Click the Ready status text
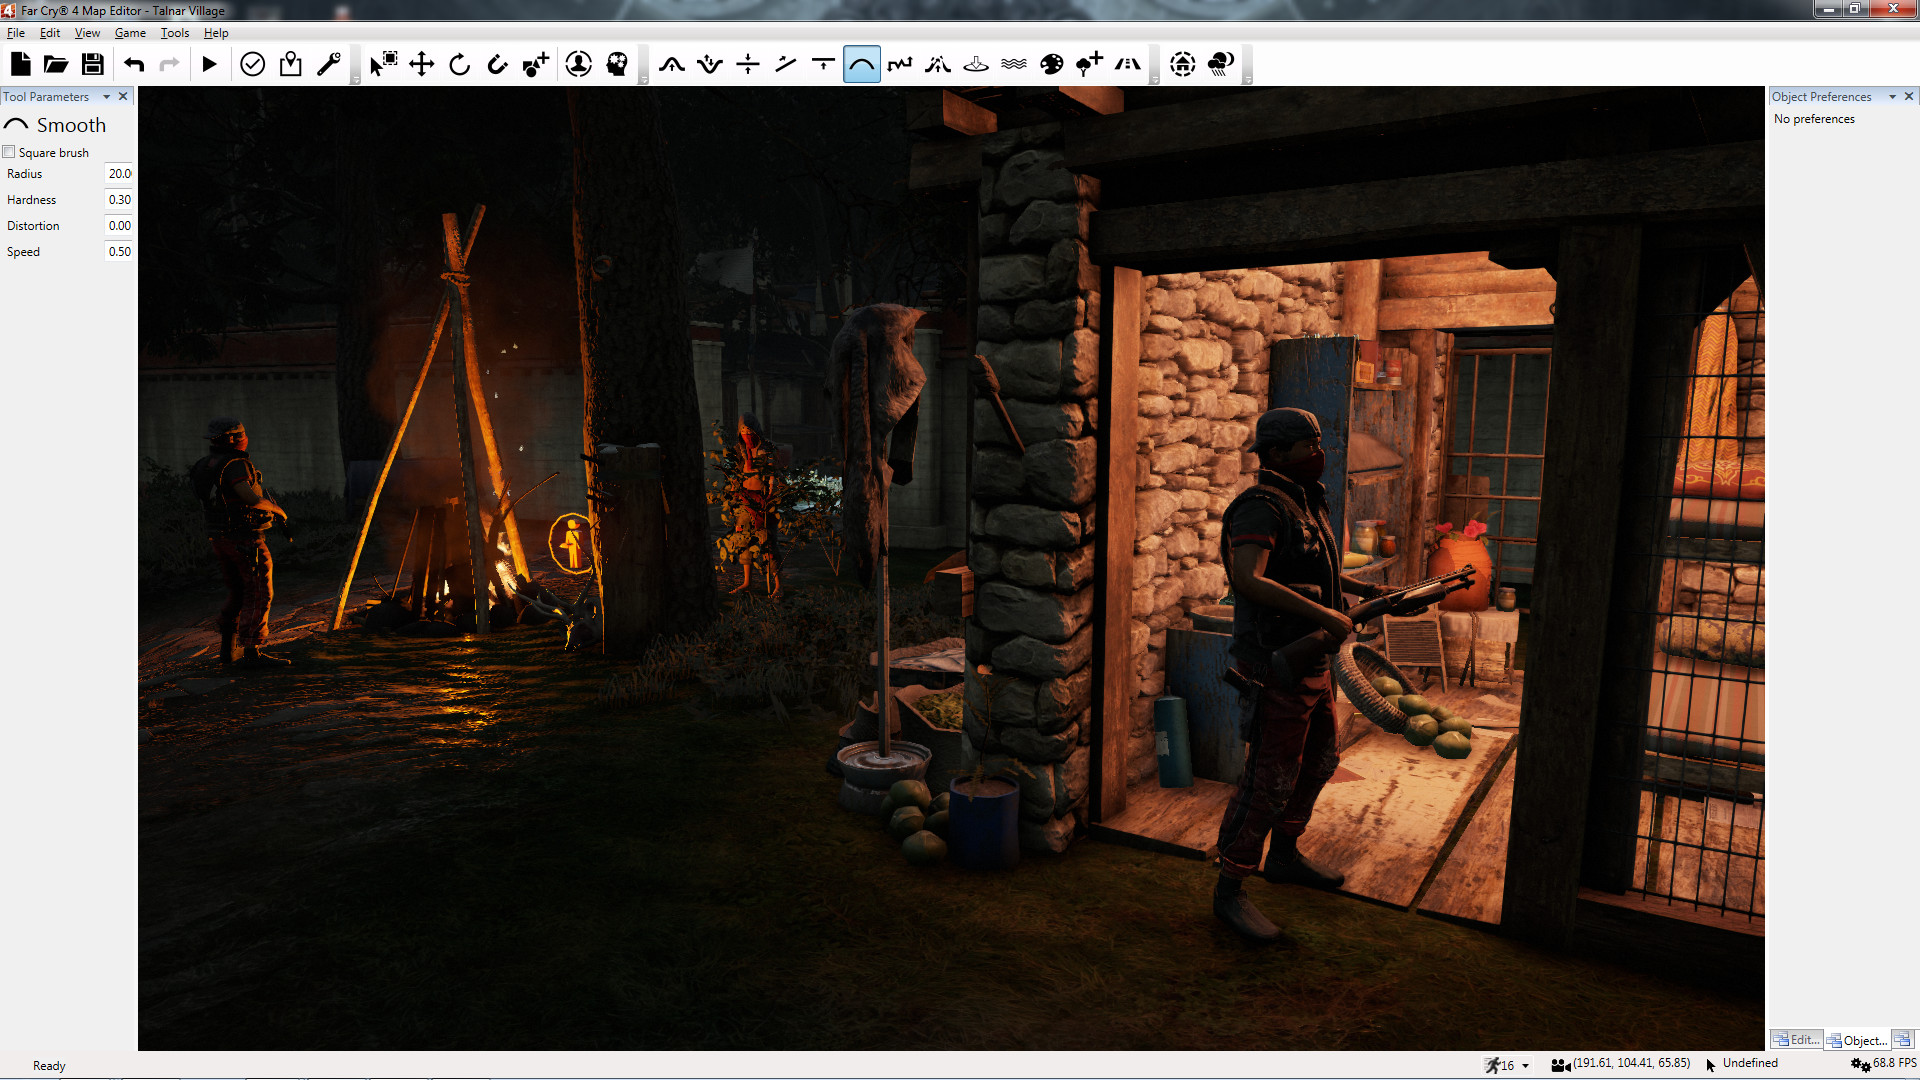Screen dimensions: 1920x1080 pyautogui.click(x=49, y=1066)
